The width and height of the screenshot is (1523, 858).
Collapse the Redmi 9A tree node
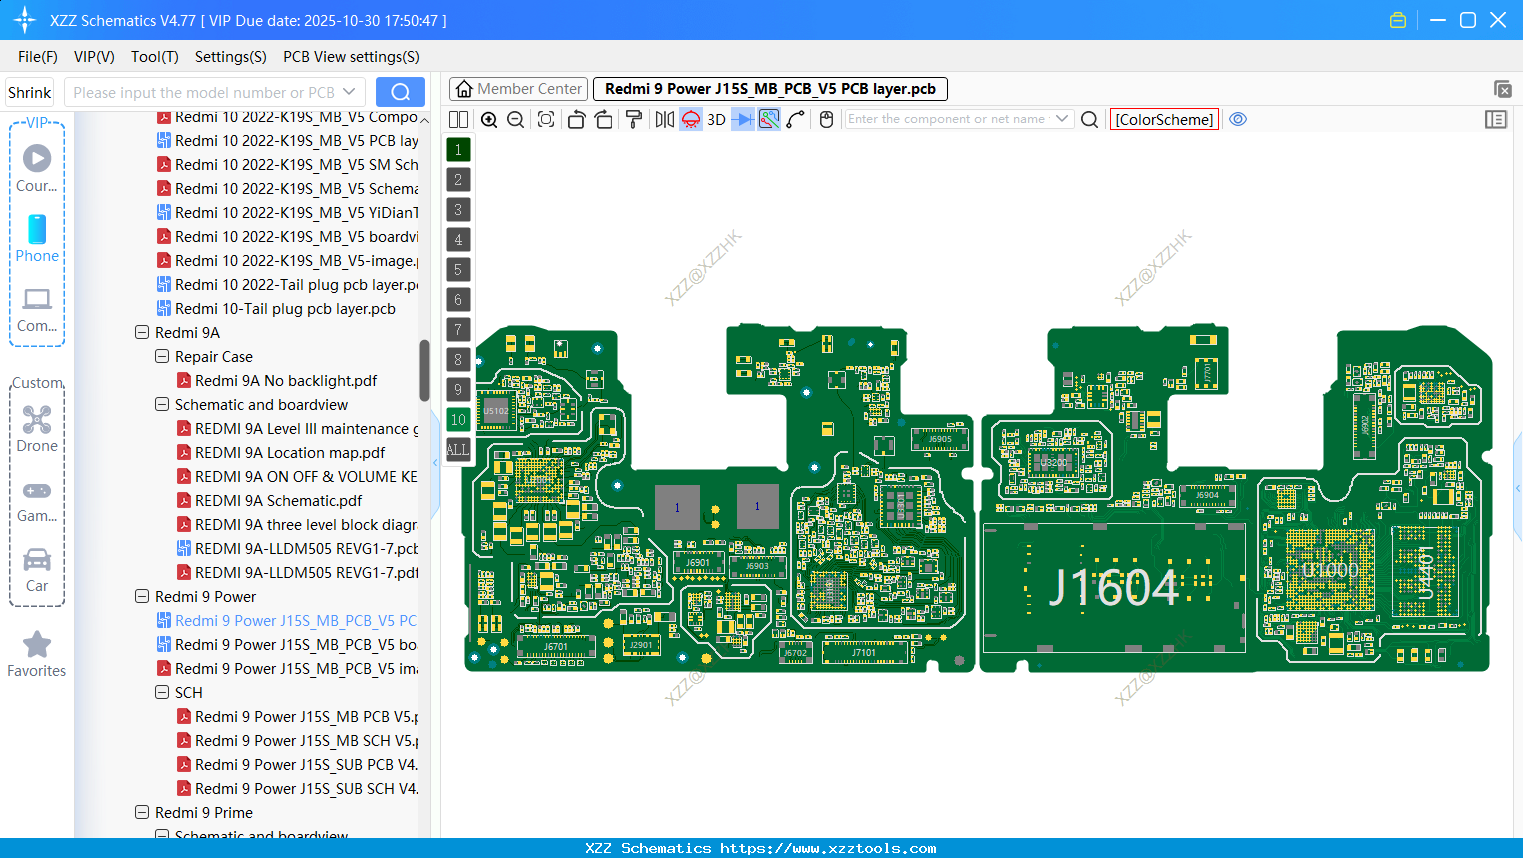(142, 333)
